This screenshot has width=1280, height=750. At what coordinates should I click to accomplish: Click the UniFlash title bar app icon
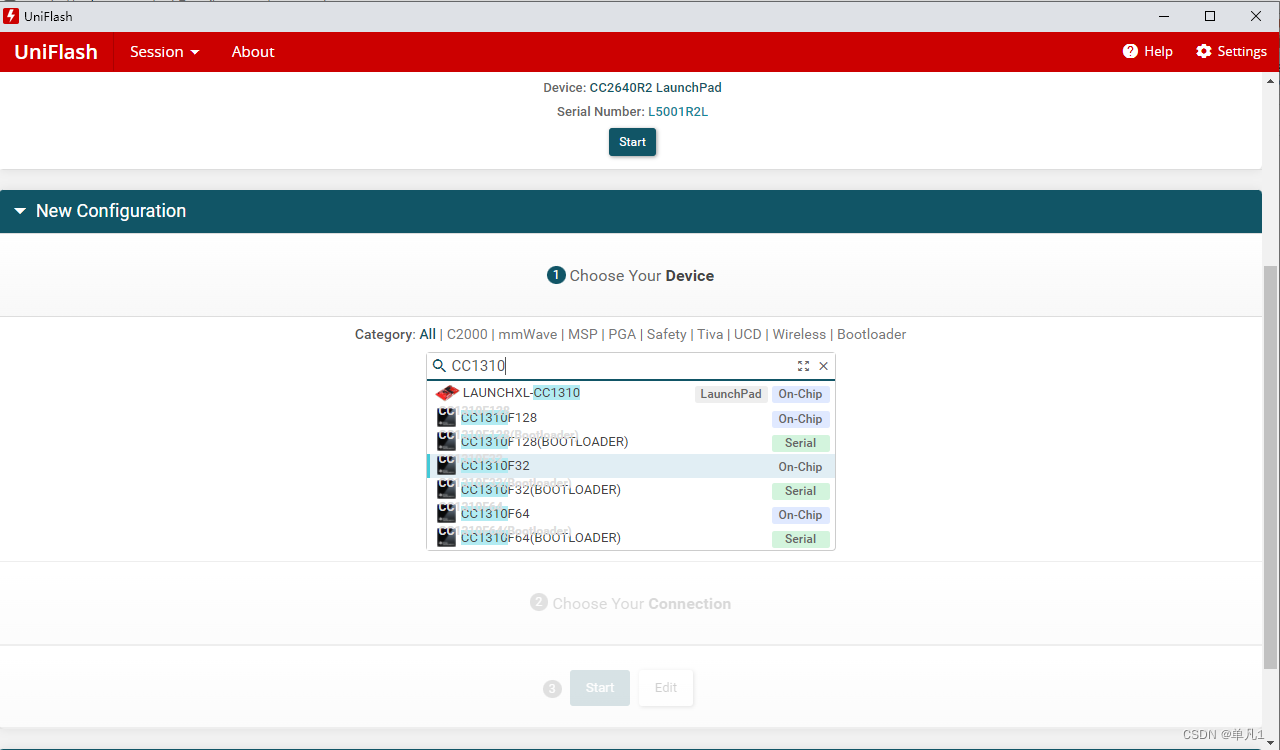tap(12, 16)
